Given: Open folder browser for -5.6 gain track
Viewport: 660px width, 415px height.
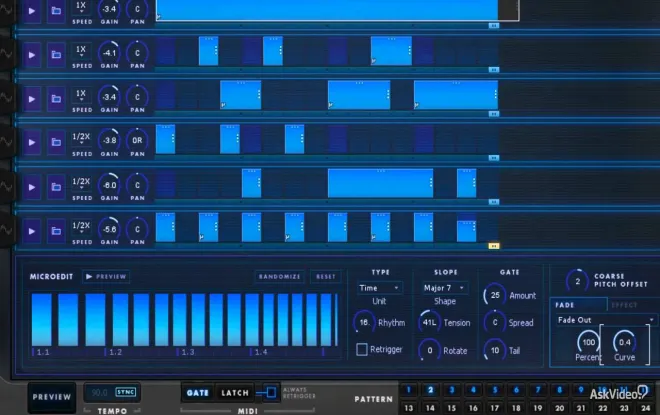Looking at the screenshot, I should 56,231.
